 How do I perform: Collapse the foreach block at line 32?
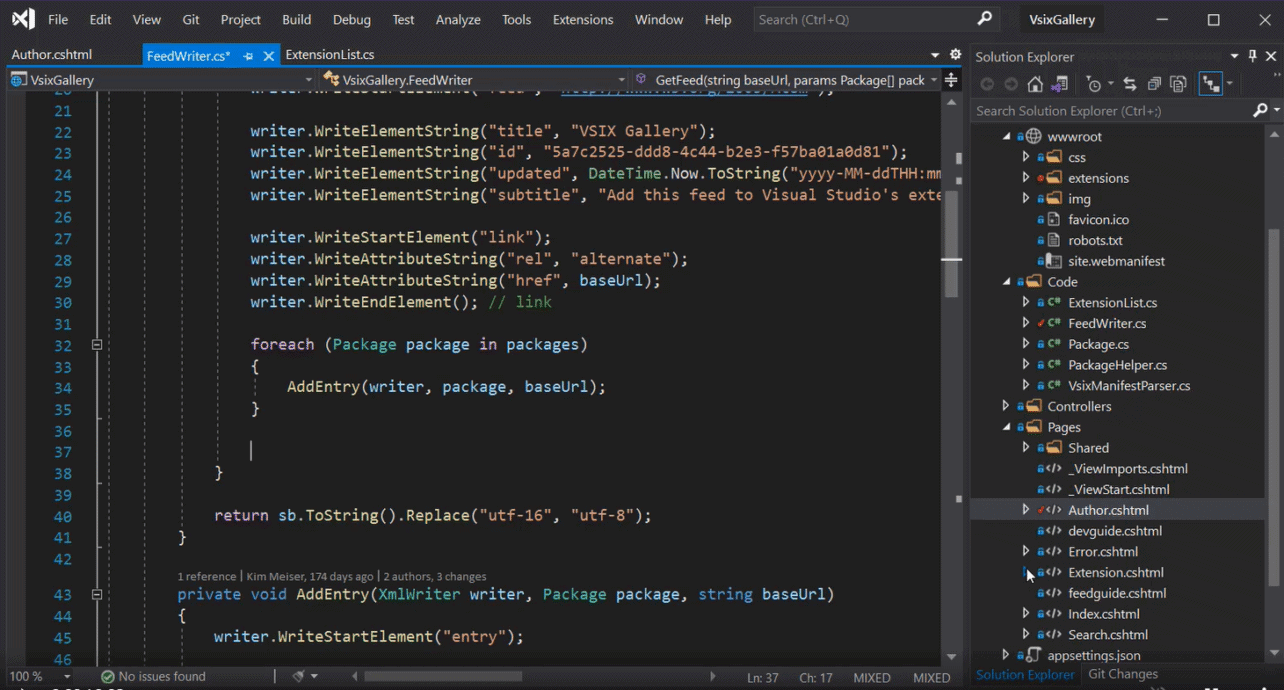[97, 345]
